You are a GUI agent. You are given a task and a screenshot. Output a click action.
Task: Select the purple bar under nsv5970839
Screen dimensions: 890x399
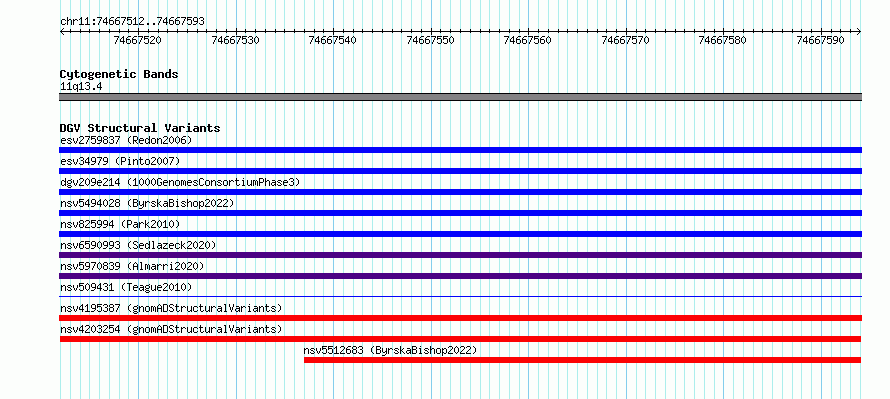coord(460,276)
